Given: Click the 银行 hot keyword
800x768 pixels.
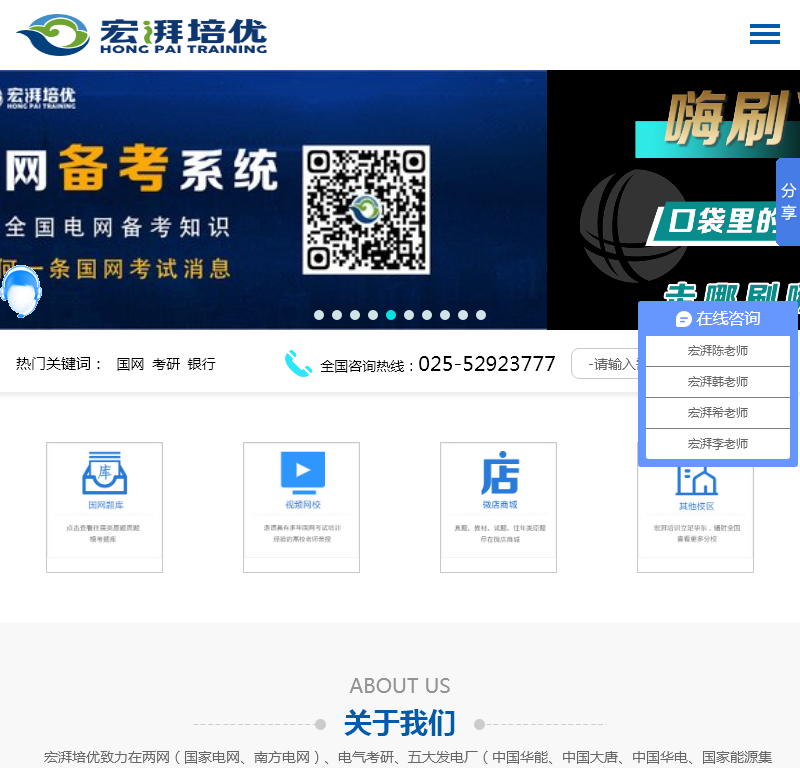Looking at the screenshot, I should tap(201, 364).
